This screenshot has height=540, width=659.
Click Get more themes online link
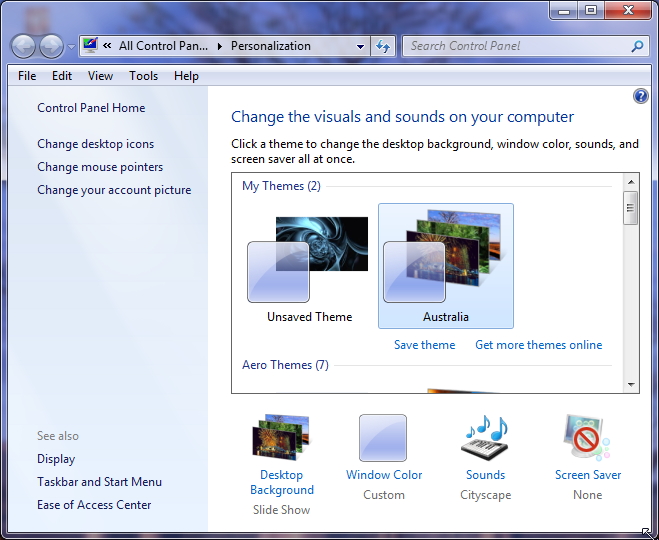(x=538, y=345)
